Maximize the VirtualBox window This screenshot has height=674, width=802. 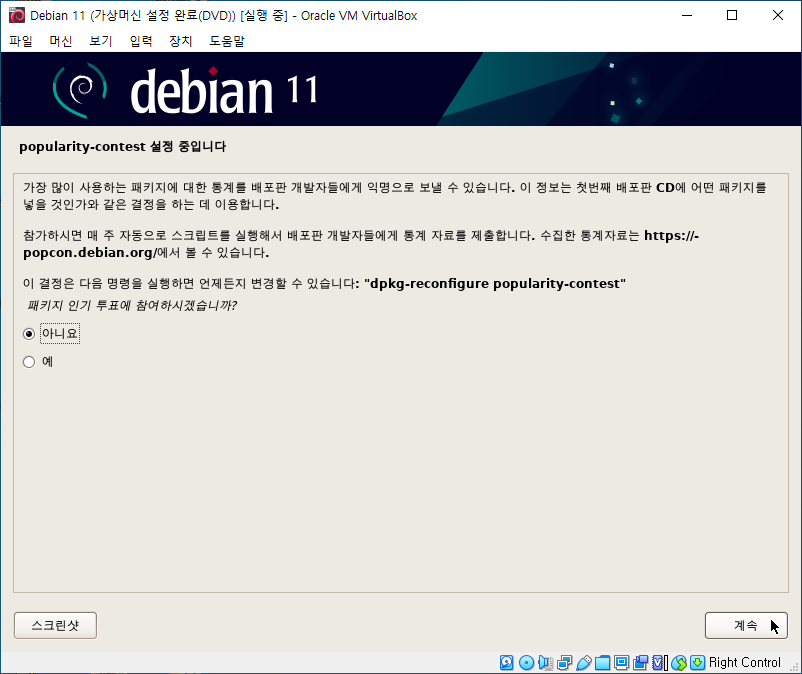pyautogui.click(x=732, y=15)
